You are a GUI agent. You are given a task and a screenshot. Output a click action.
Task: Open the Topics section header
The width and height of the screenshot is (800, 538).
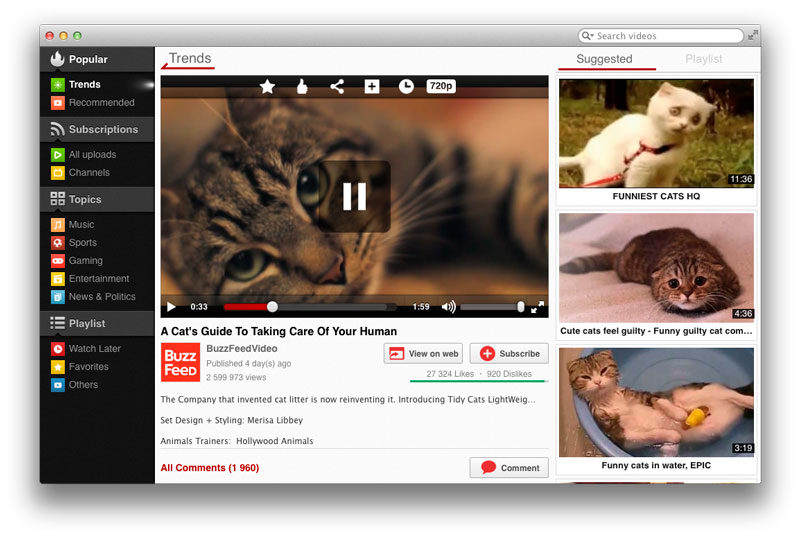[97, 199]
